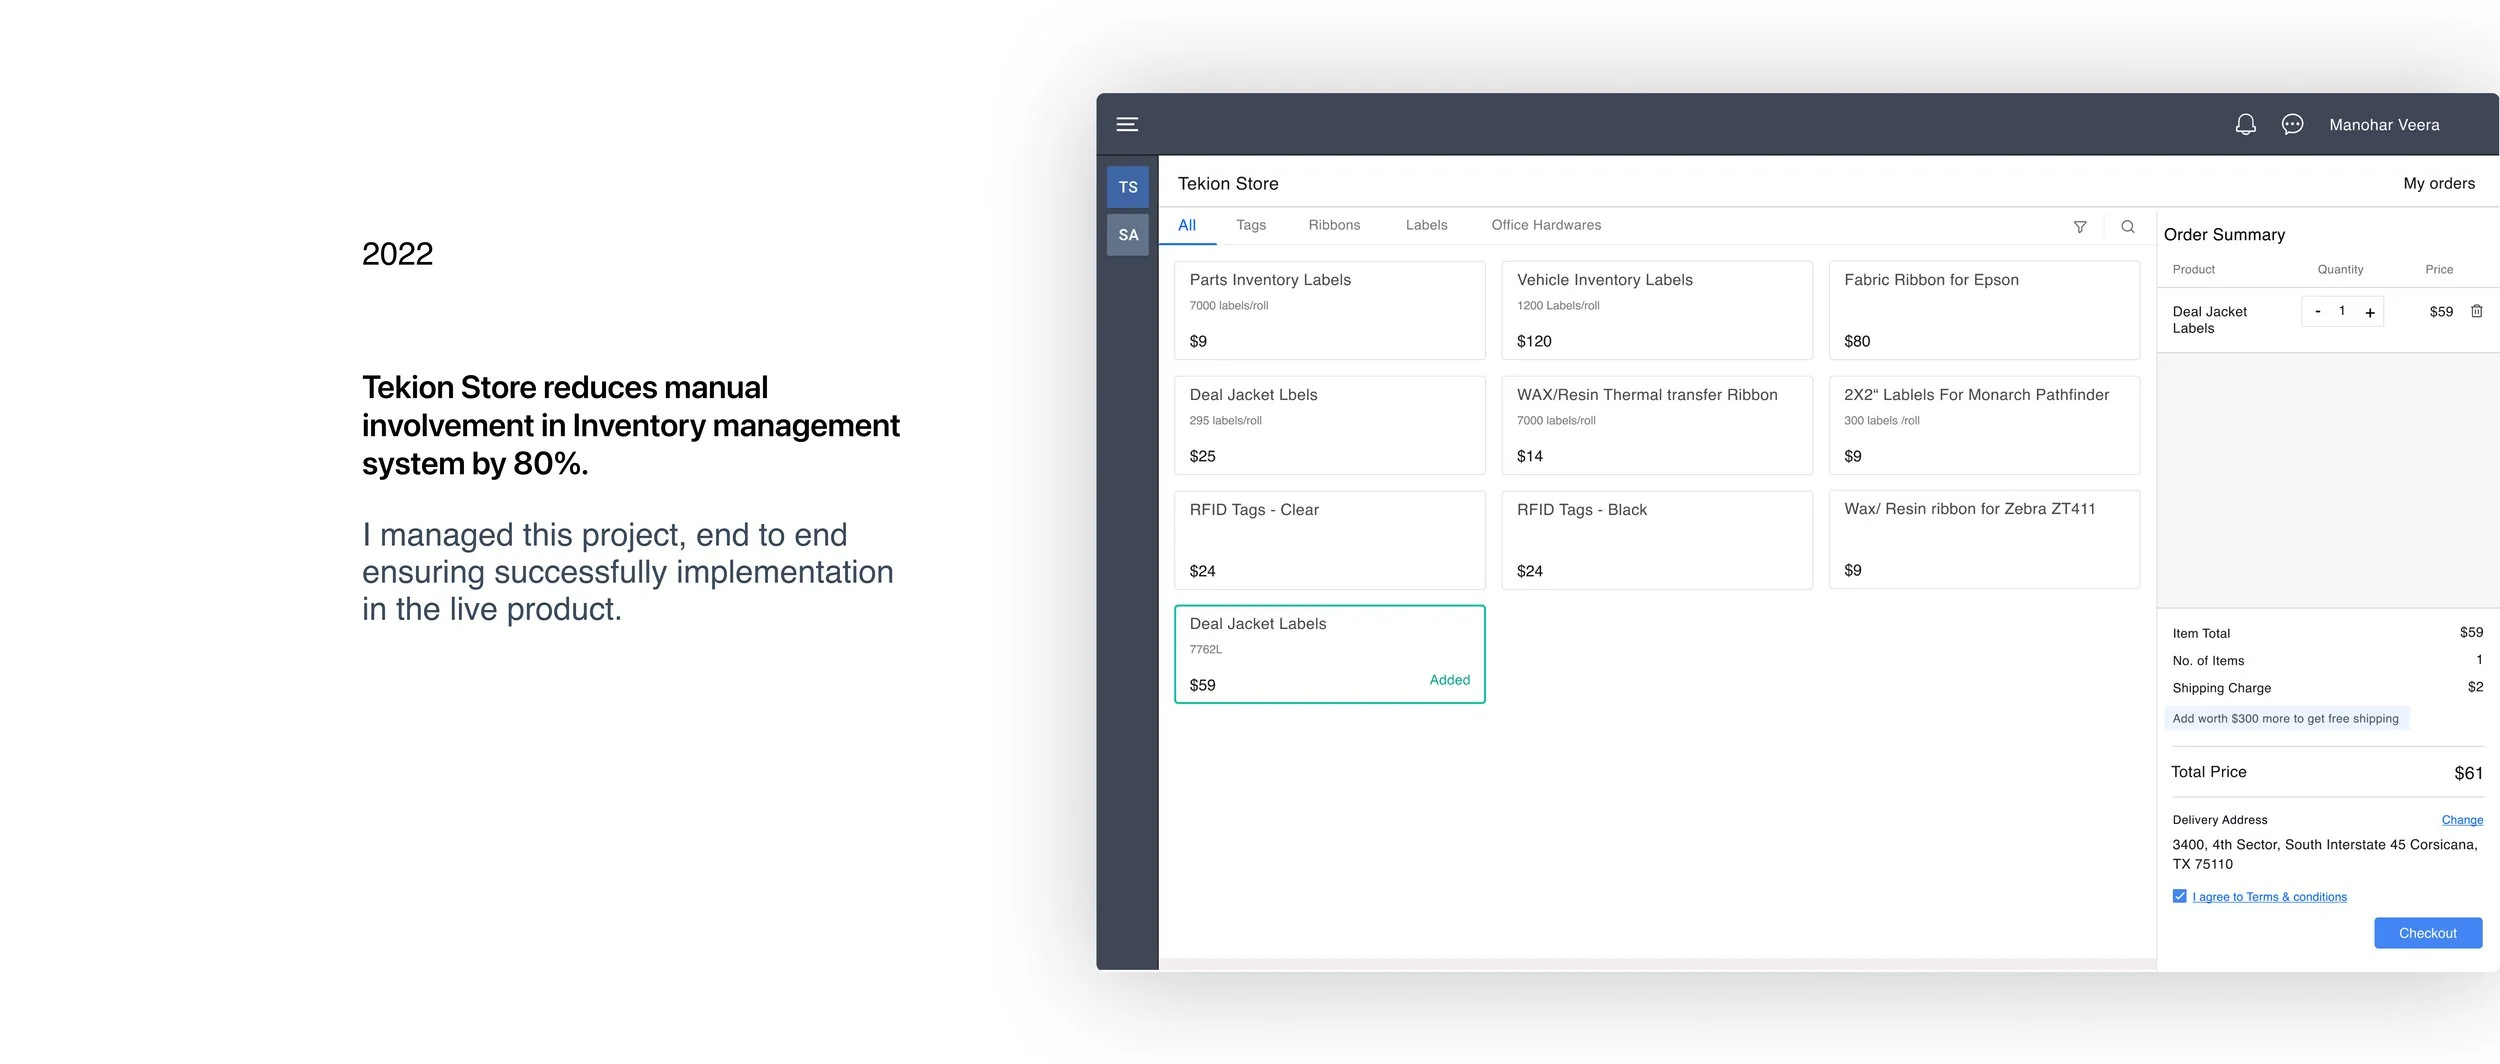Click the free shipping notice banner
Viewport: 2500px width, 1064px height.
tap(2286, 718)
